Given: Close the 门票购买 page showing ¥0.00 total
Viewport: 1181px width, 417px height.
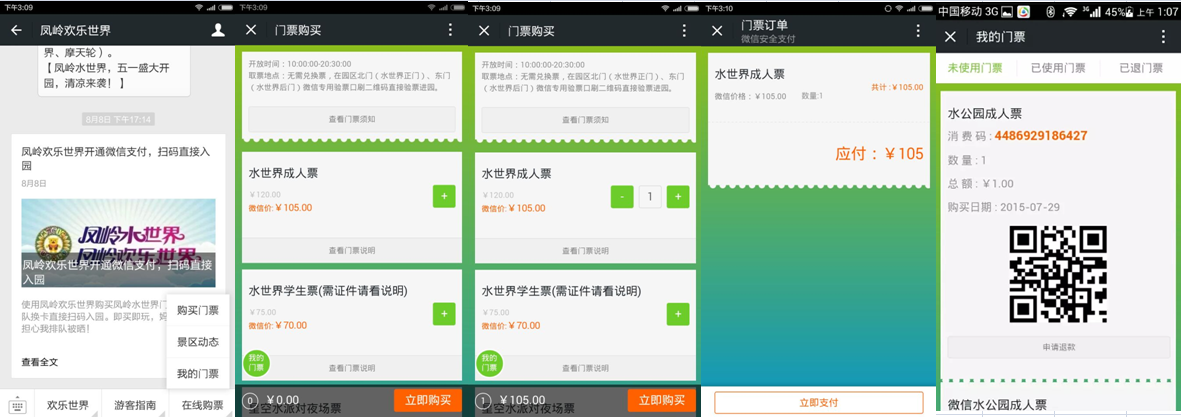Looking at the screenshot, I should [252, 30].
